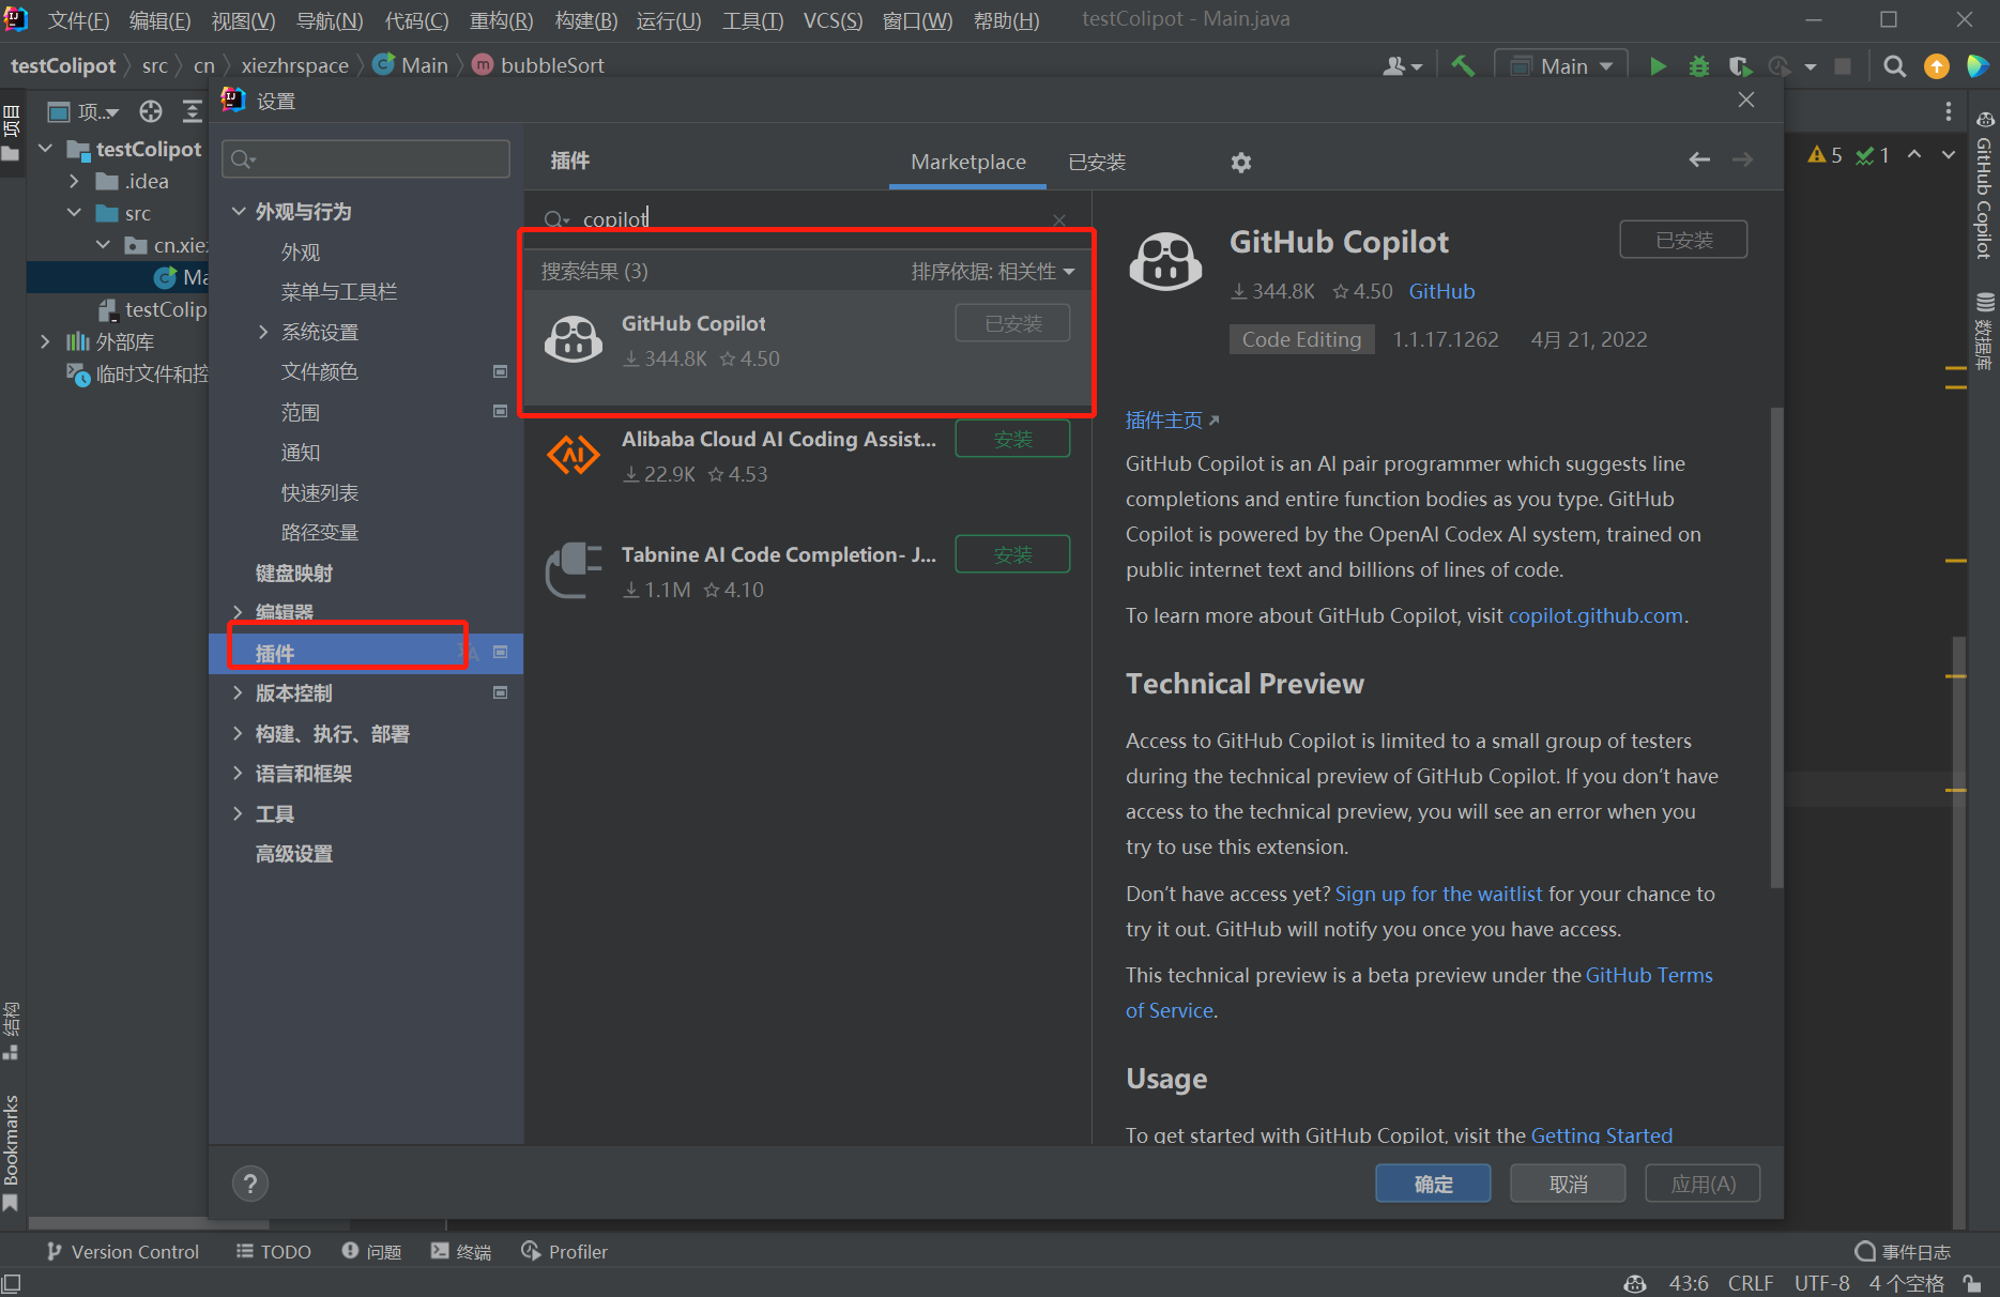Switch to the Marketplace tab

(x=968, y=162)
